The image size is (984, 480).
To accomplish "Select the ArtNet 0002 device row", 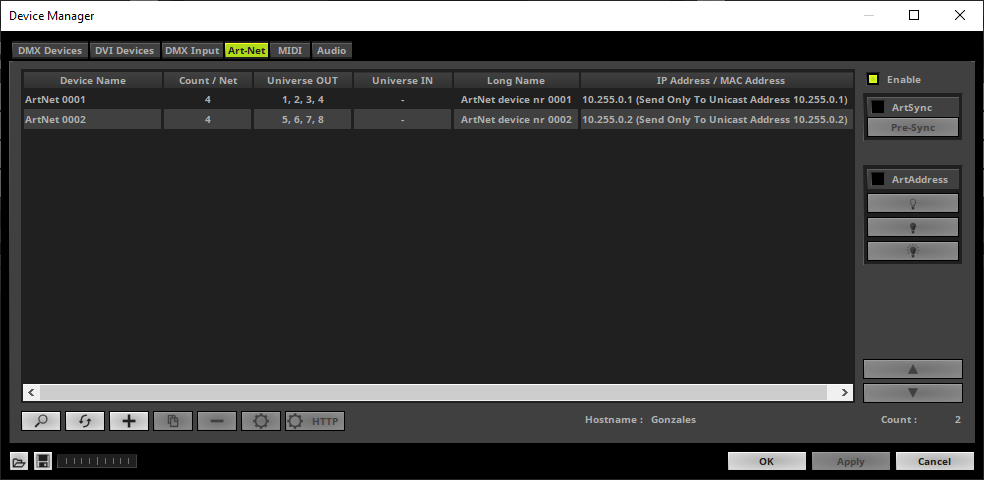I will click(x=438, y=119).
